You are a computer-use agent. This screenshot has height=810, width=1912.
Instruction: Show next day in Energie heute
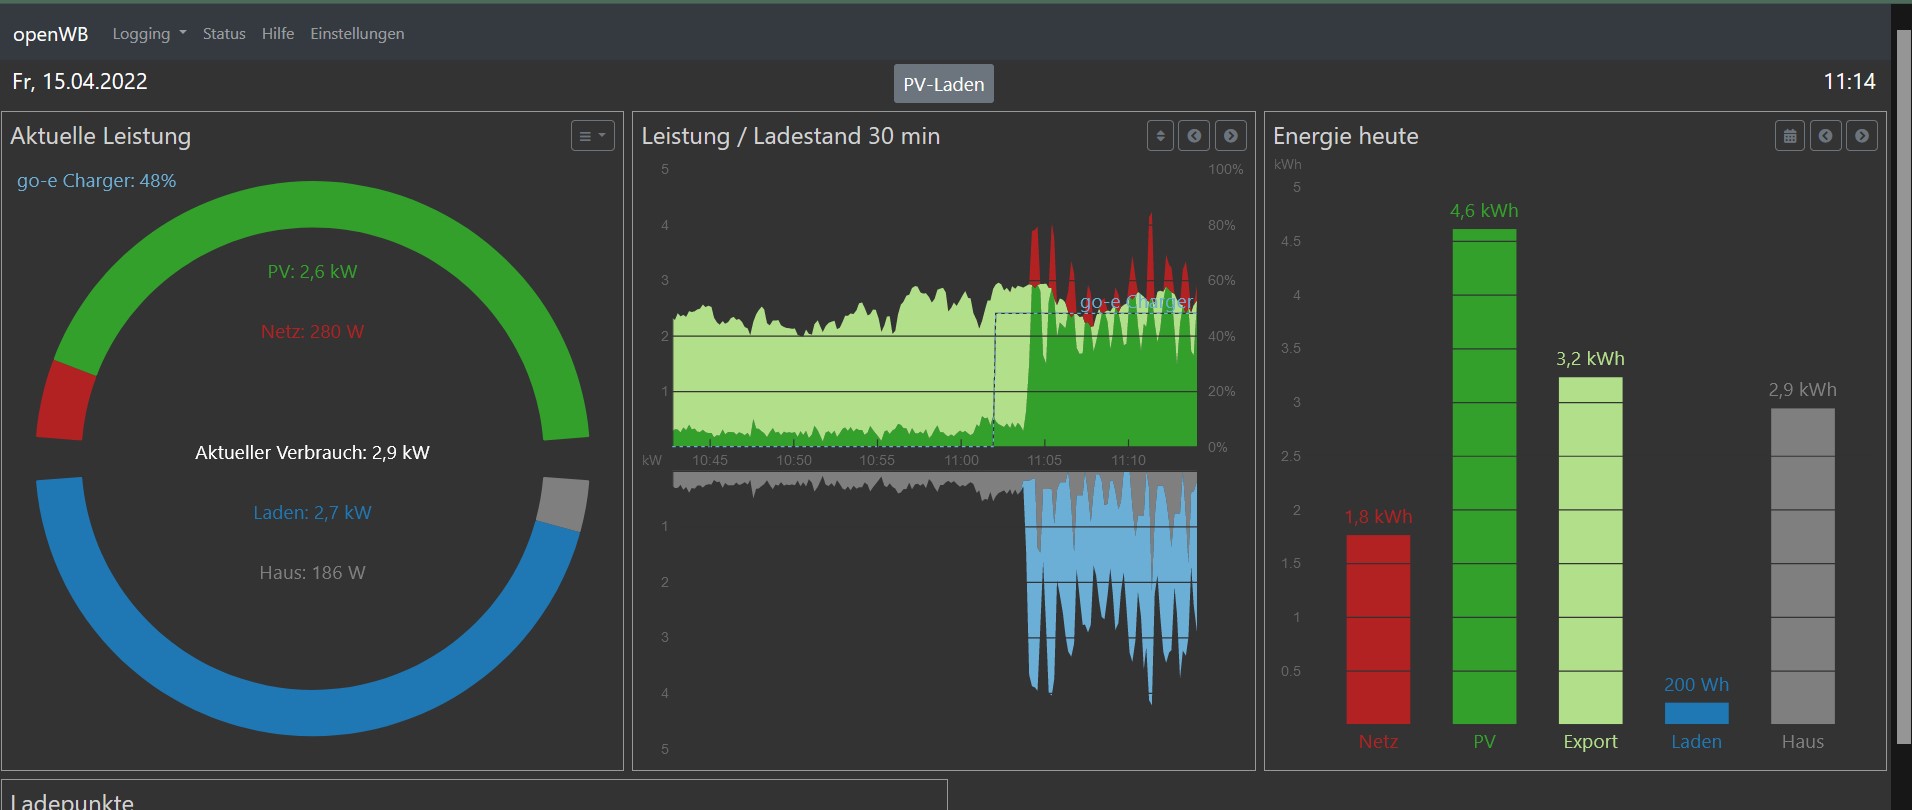point(1862,136)
